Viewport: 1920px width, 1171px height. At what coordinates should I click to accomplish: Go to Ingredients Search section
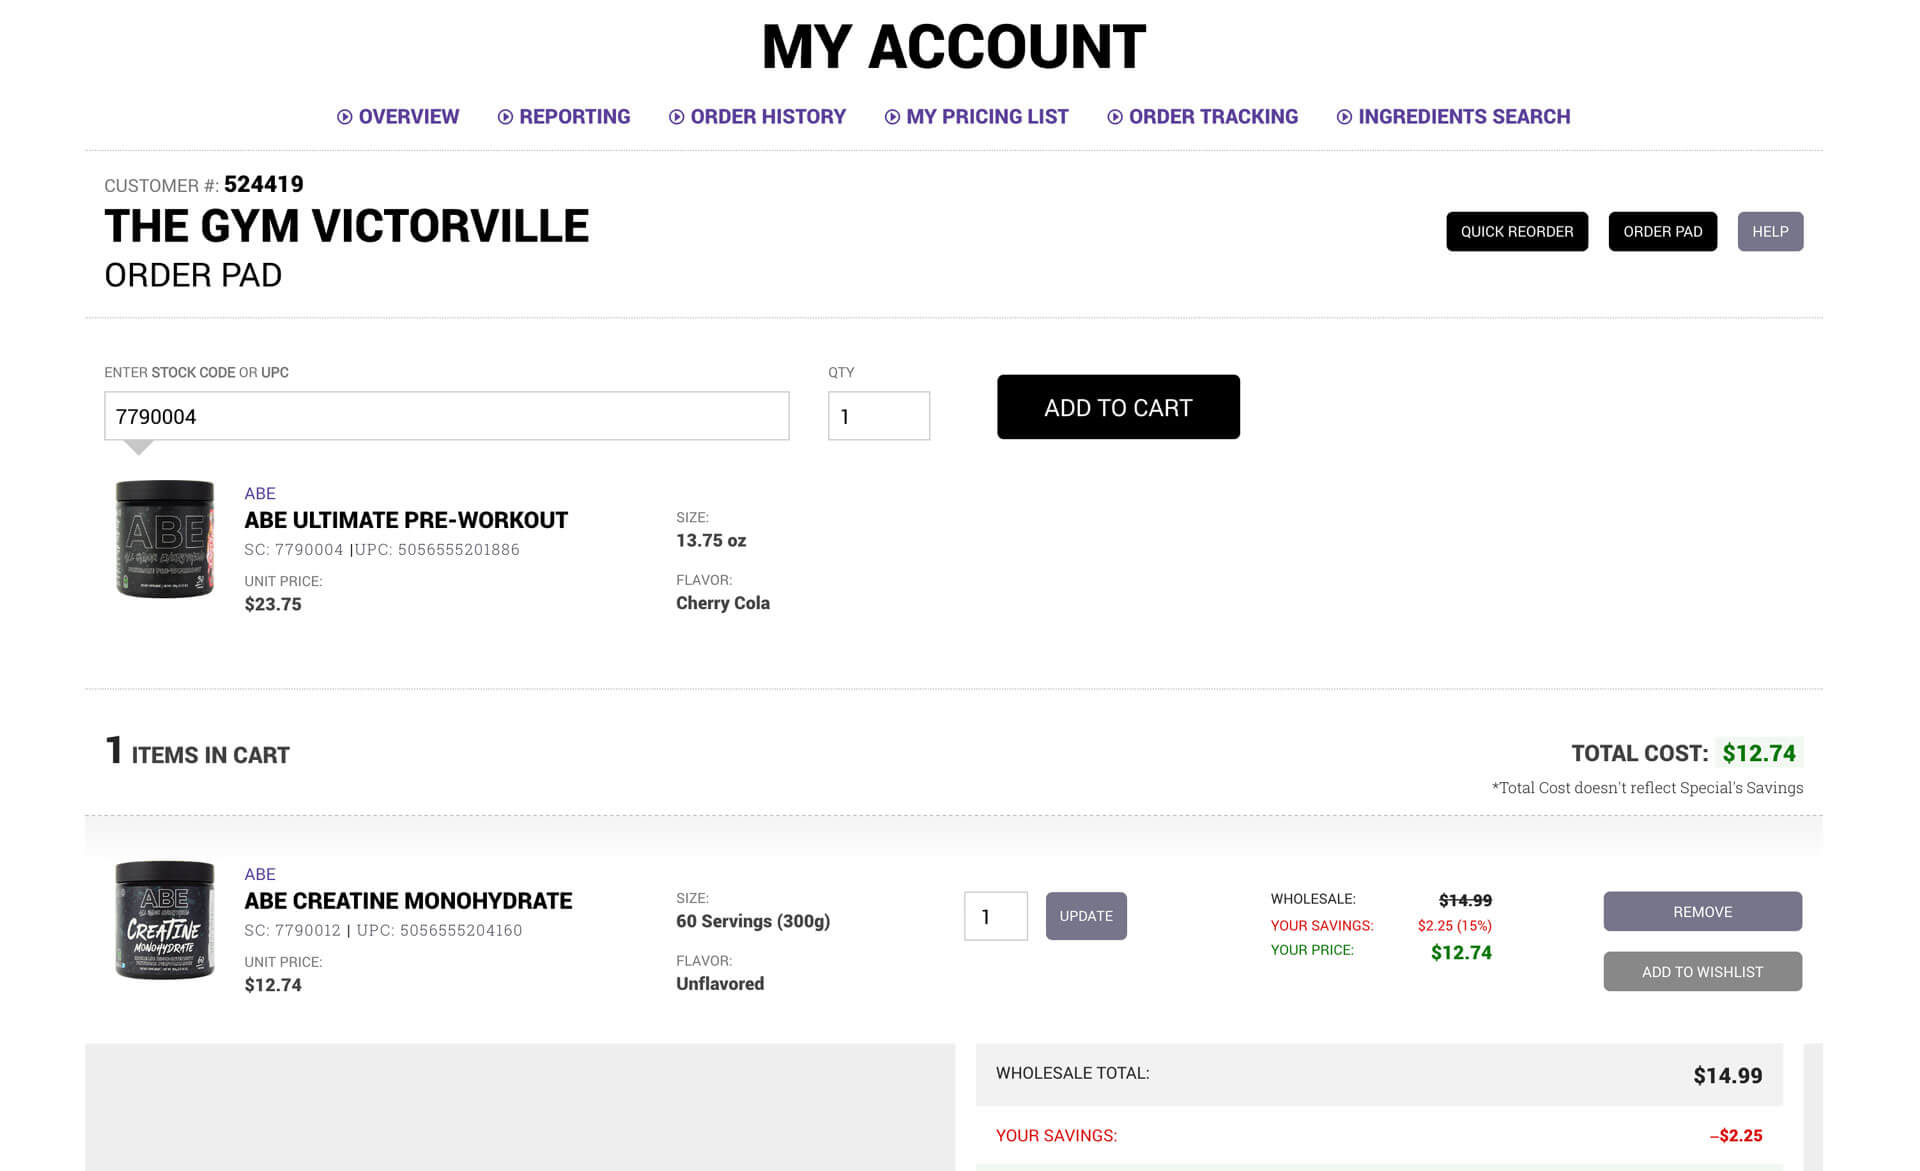coord(1463,117)
